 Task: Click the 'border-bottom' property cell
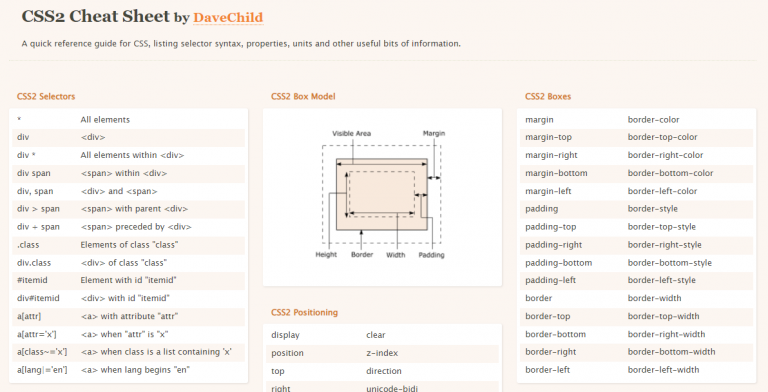pos(555,334)
